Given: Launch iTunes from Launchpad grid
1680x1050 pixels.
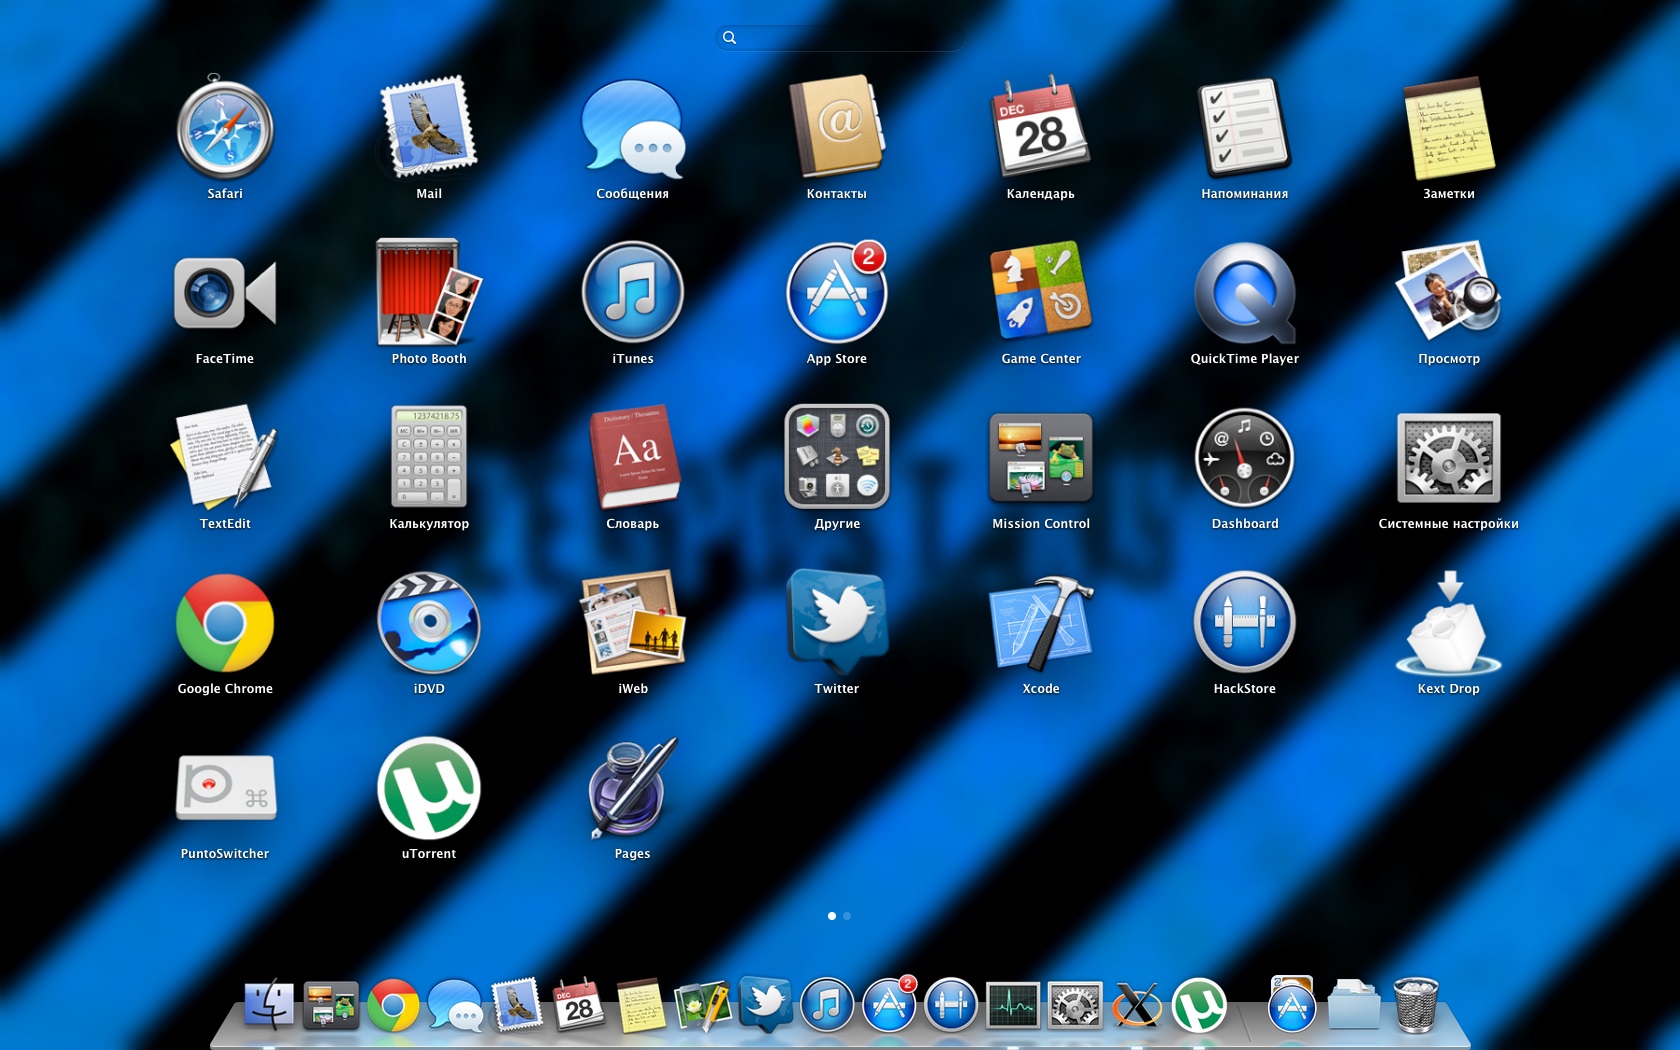Looking at the screenshot, I should click(x=633, y=292).
